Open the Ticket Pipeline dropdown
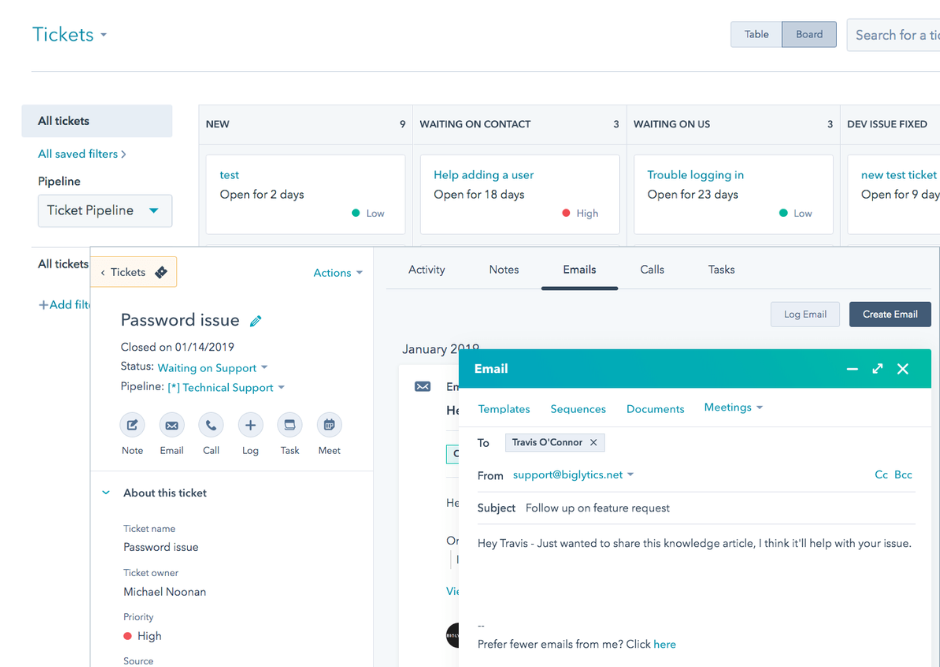The width and height of the screenshot is (940, 667). coord(104,211)
